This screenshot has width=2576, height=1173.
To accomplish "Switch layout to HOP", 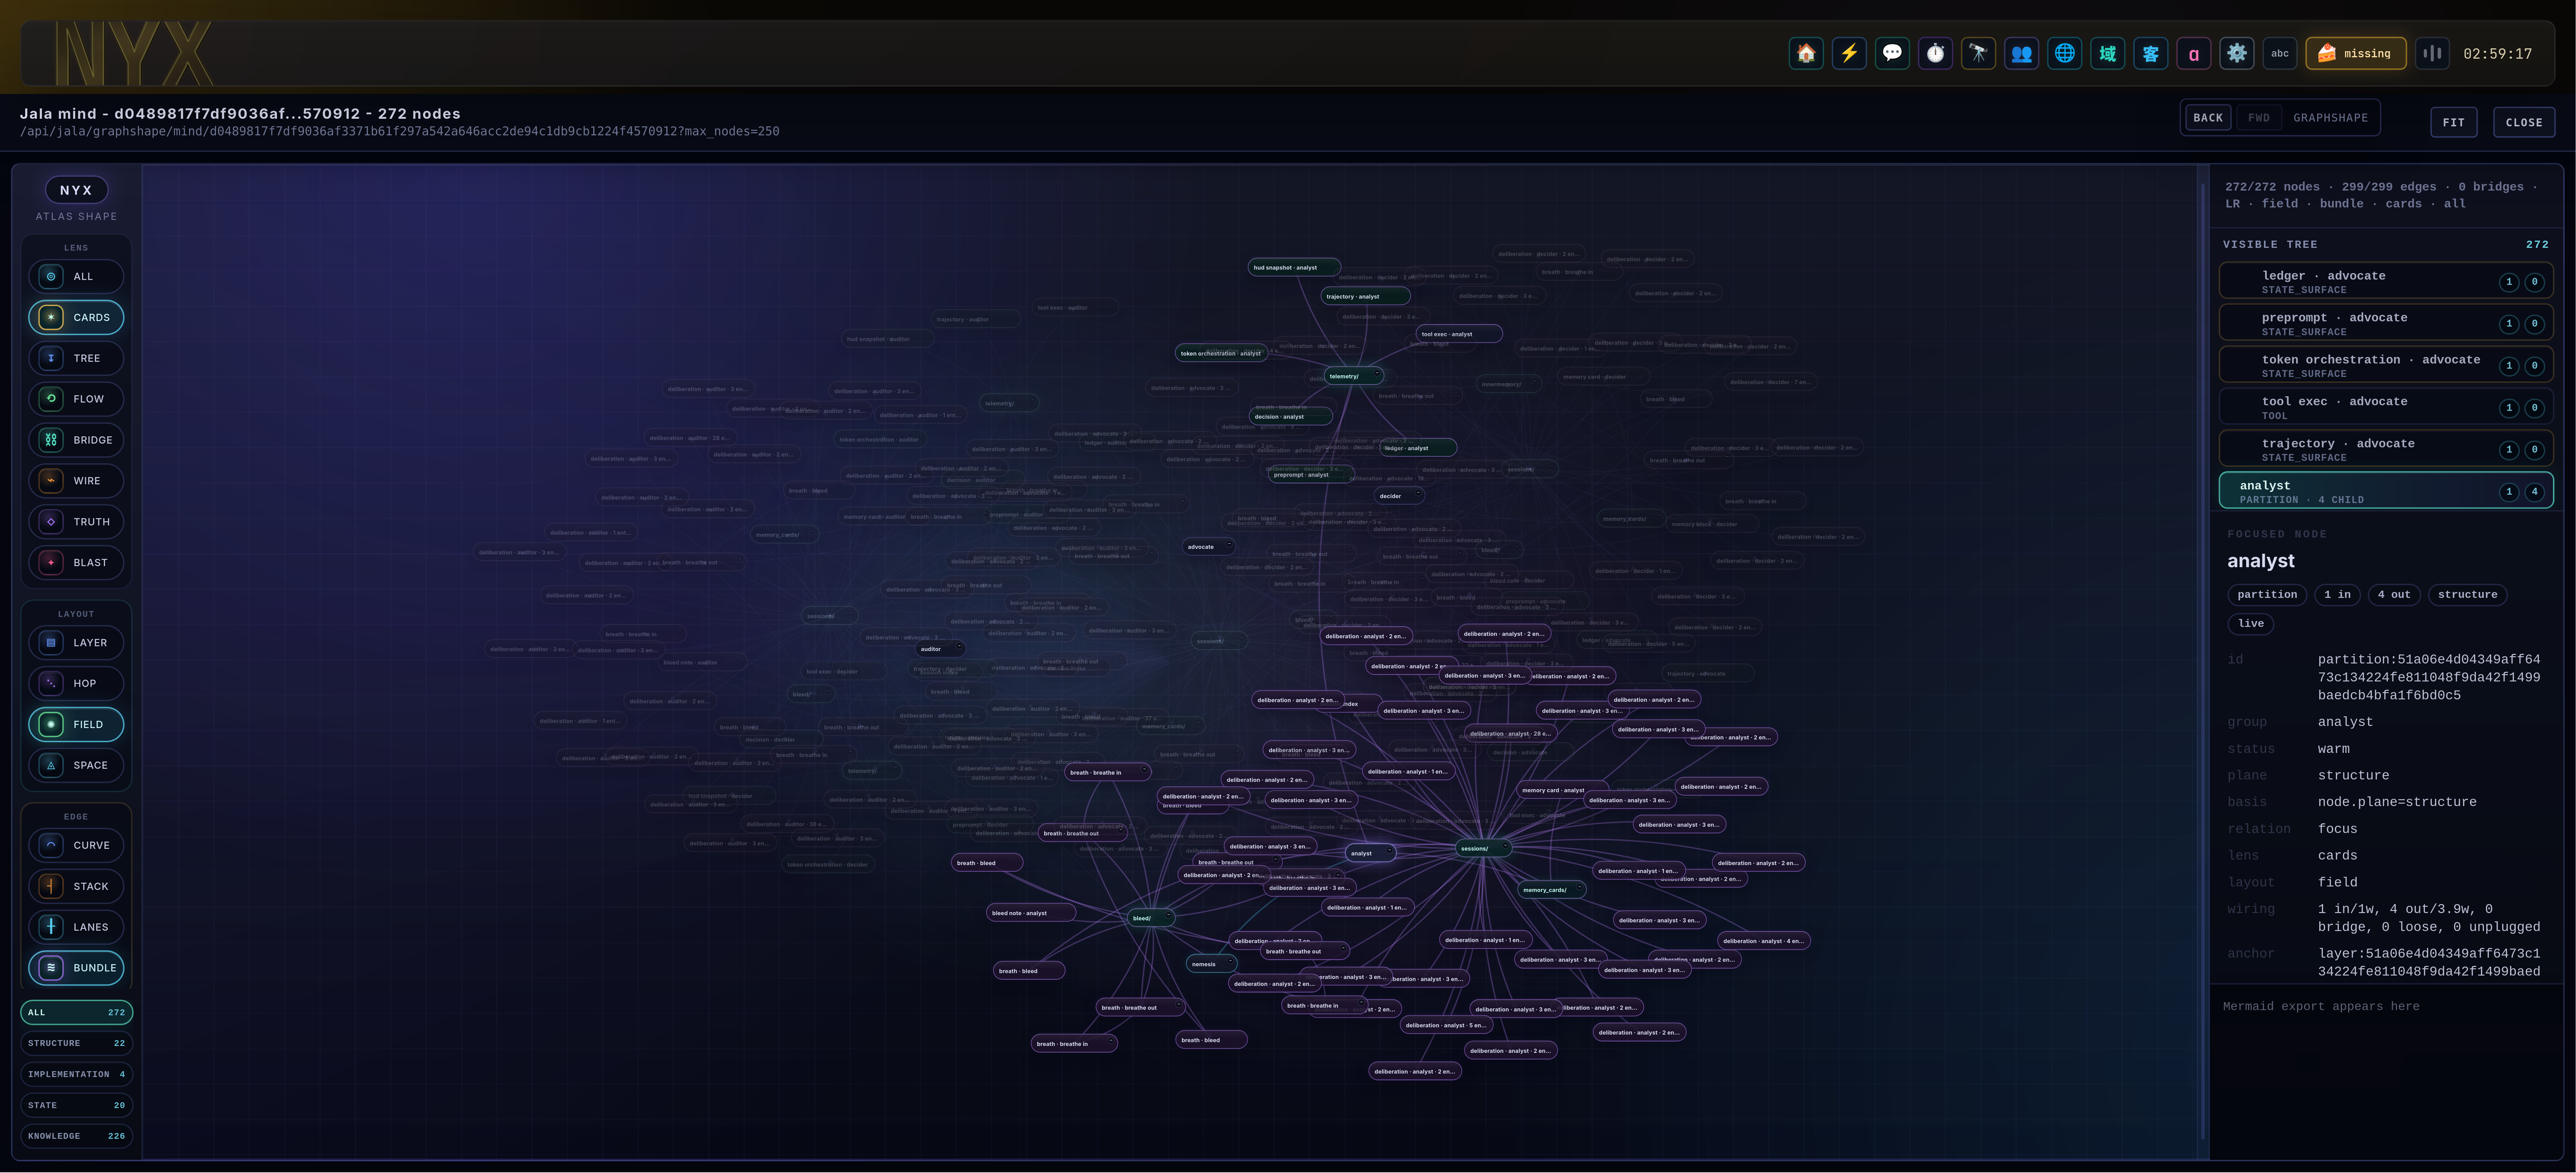I will [x=76, y=684].
